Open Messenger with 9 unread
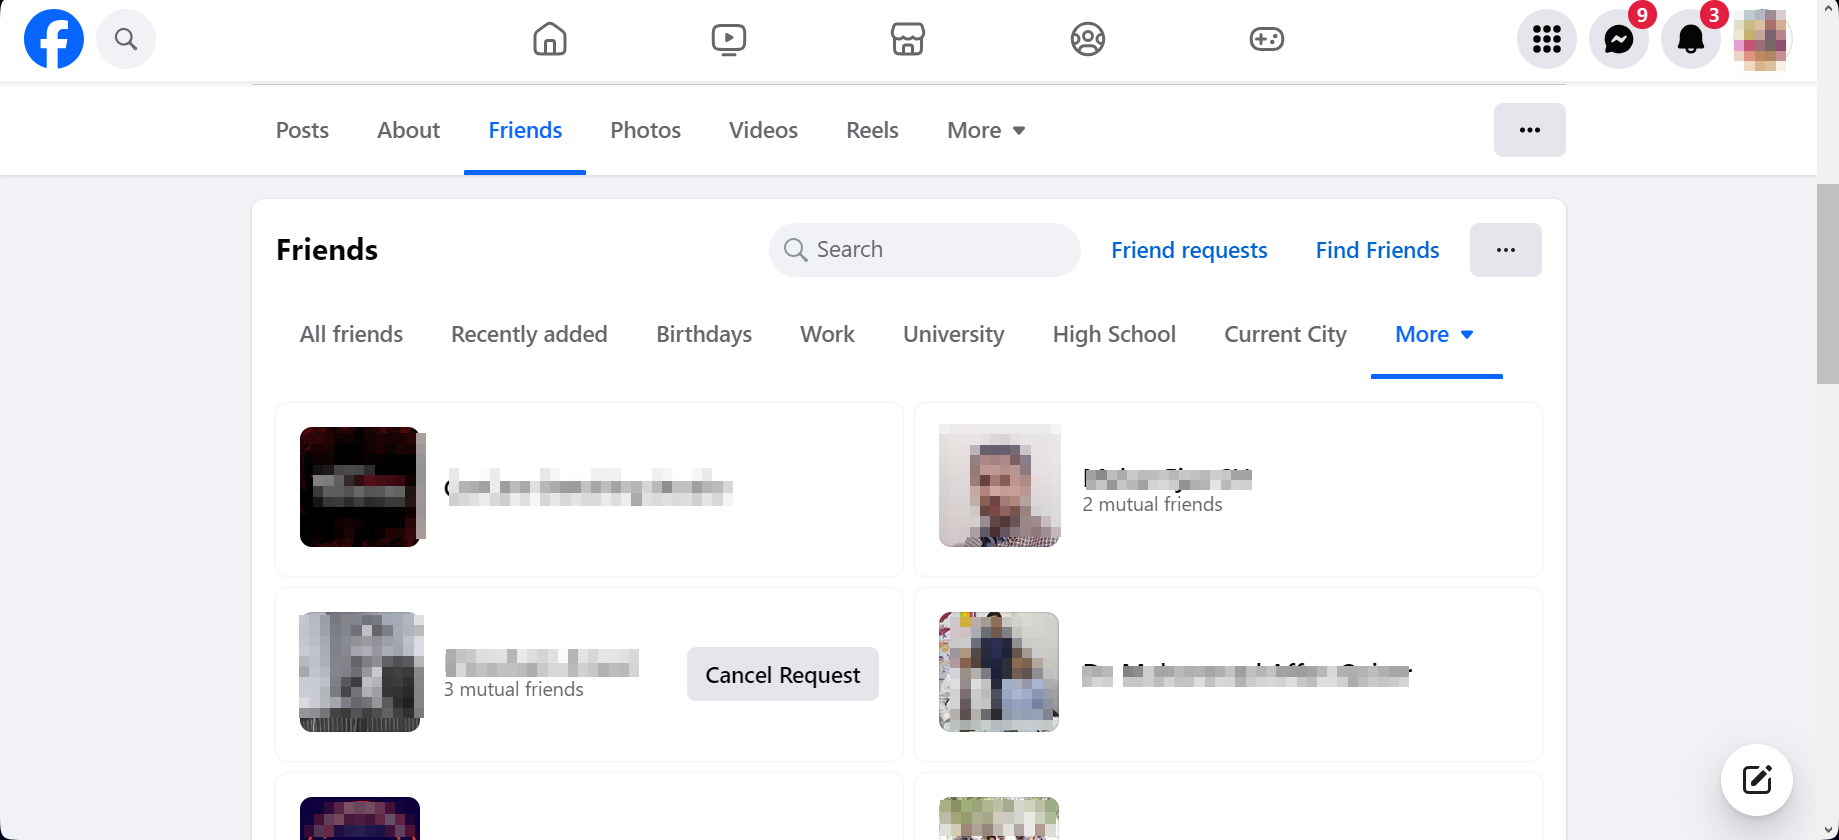 coord(1619,39)
